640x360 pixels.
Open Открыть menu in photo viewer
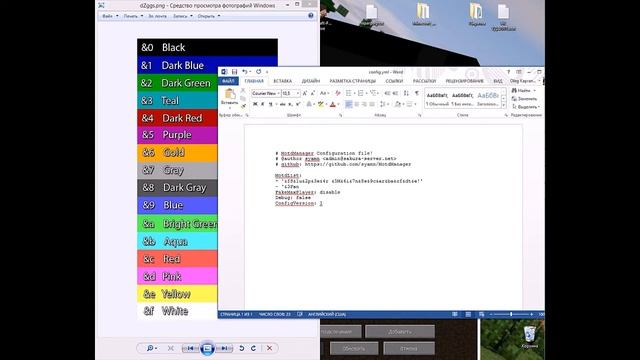[x=209, y=16]
